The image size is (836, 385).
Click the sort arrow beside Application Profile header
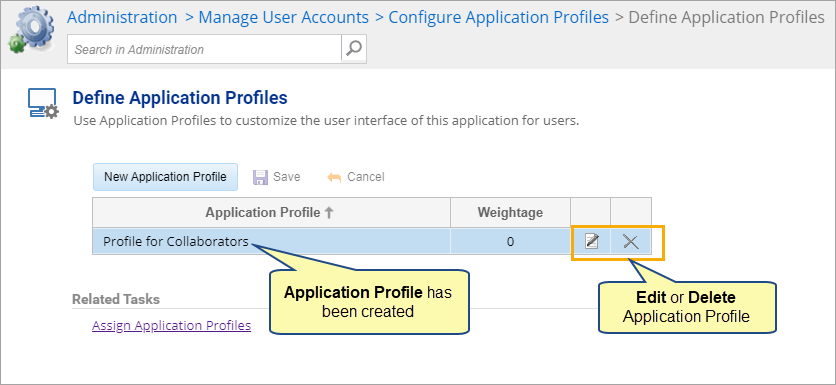[x=329, y=213]
